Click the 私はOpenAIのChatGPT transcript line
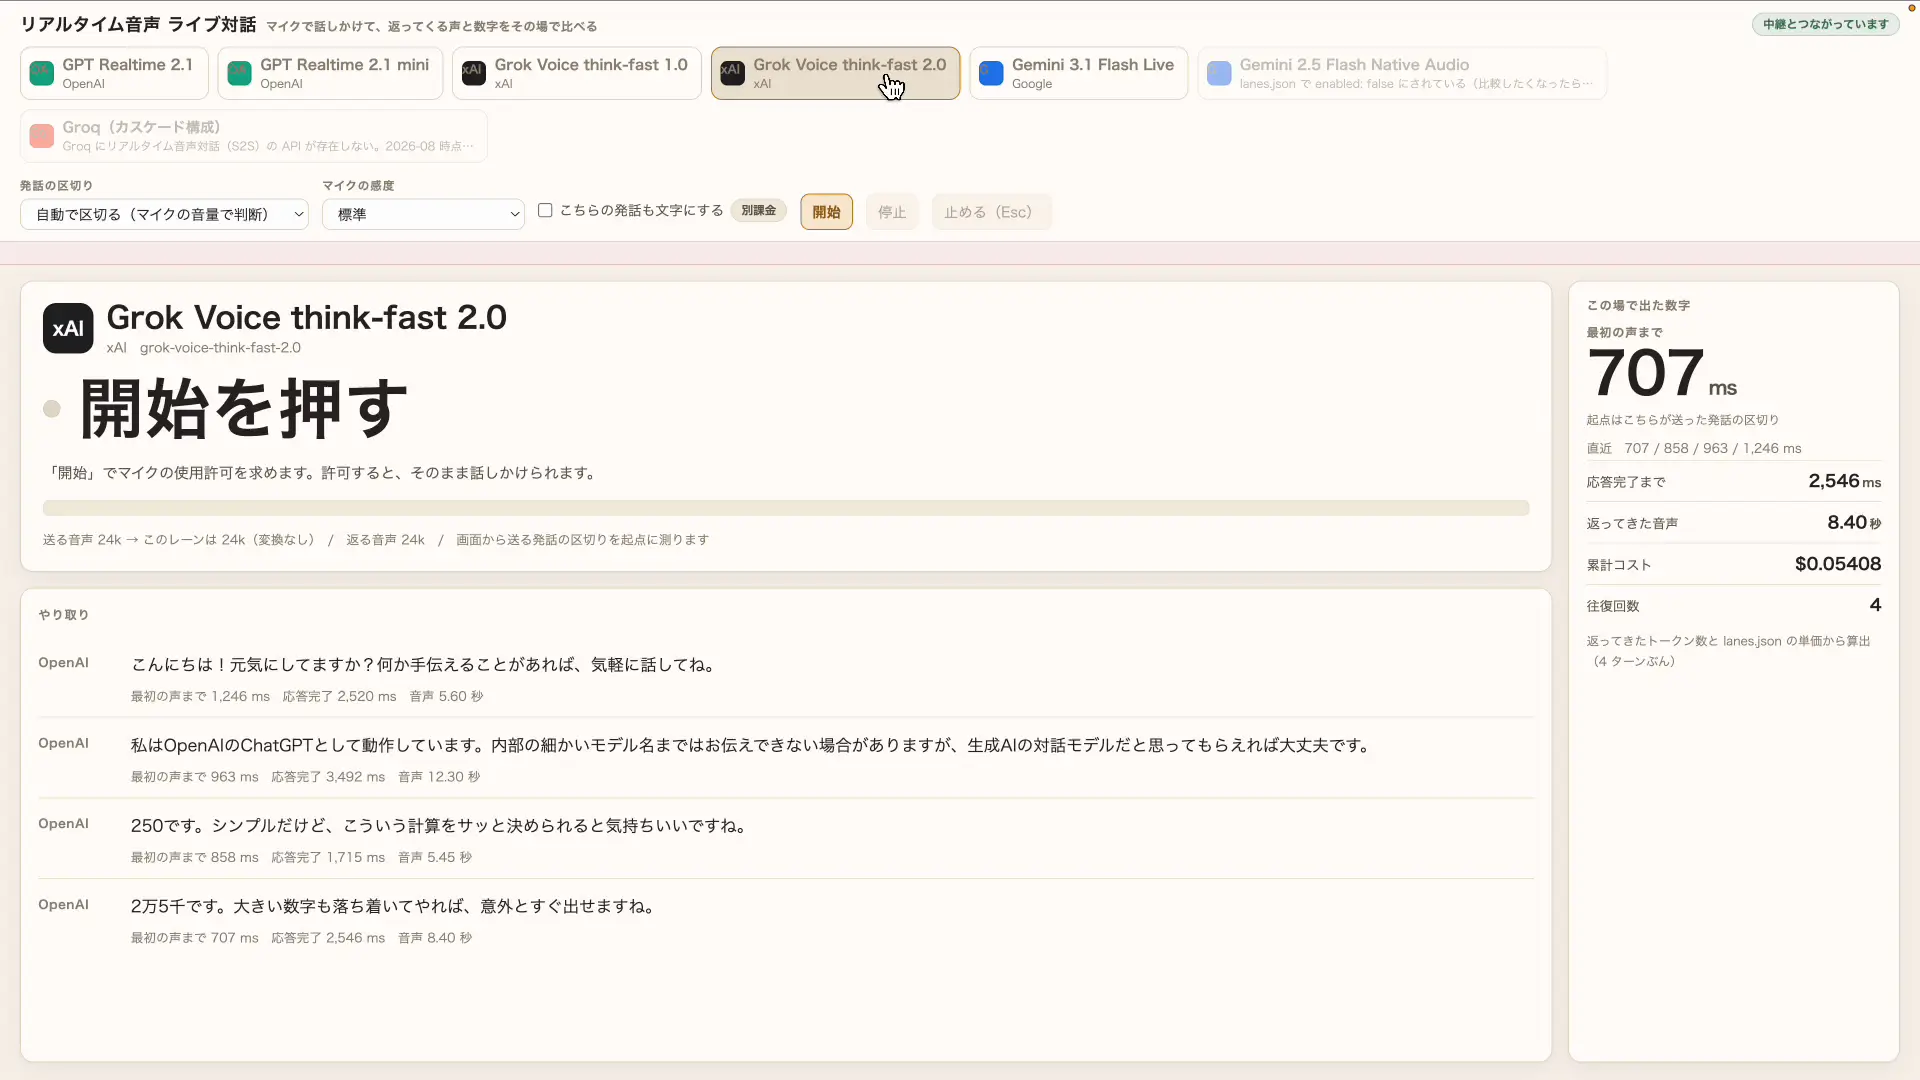The height and width of the screenshot is (1080, 1920). tap(753, 746)
